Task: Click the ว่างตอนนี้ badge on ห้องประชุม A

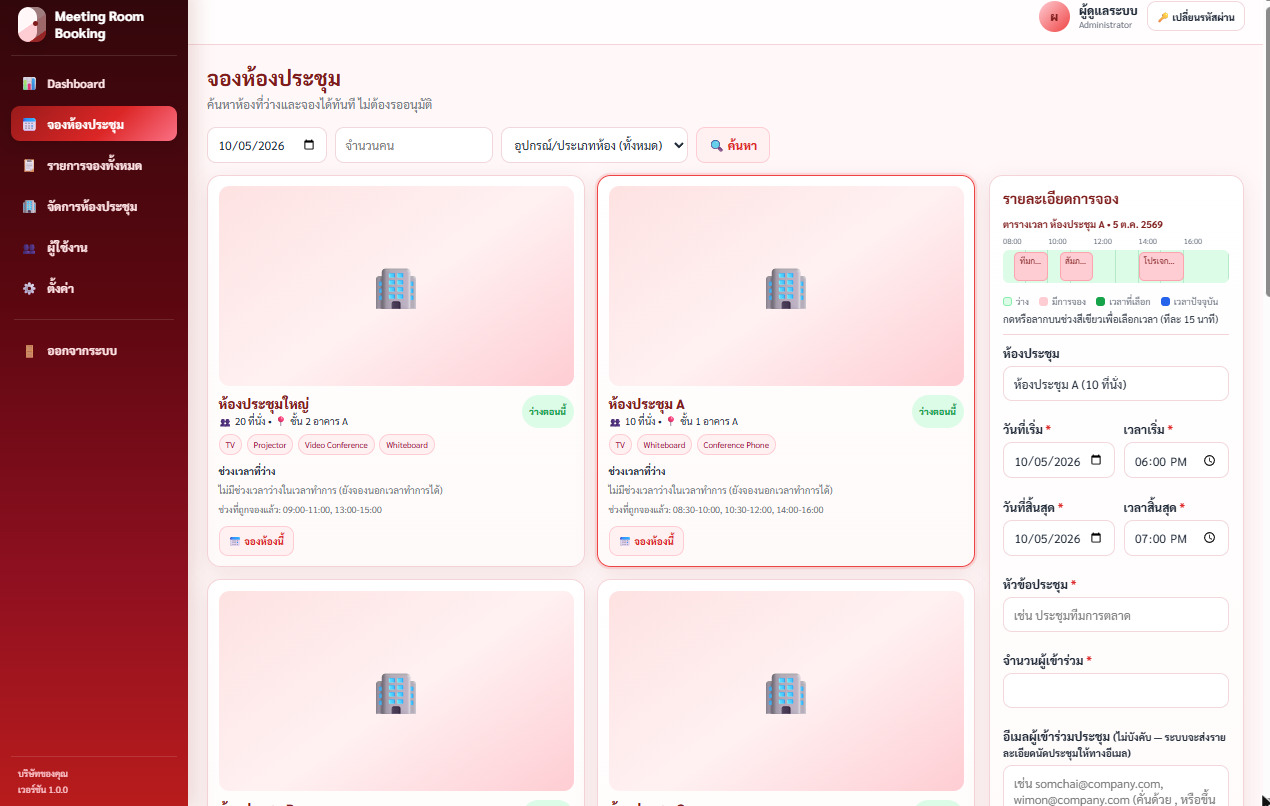Action: (x=938, y=412)
